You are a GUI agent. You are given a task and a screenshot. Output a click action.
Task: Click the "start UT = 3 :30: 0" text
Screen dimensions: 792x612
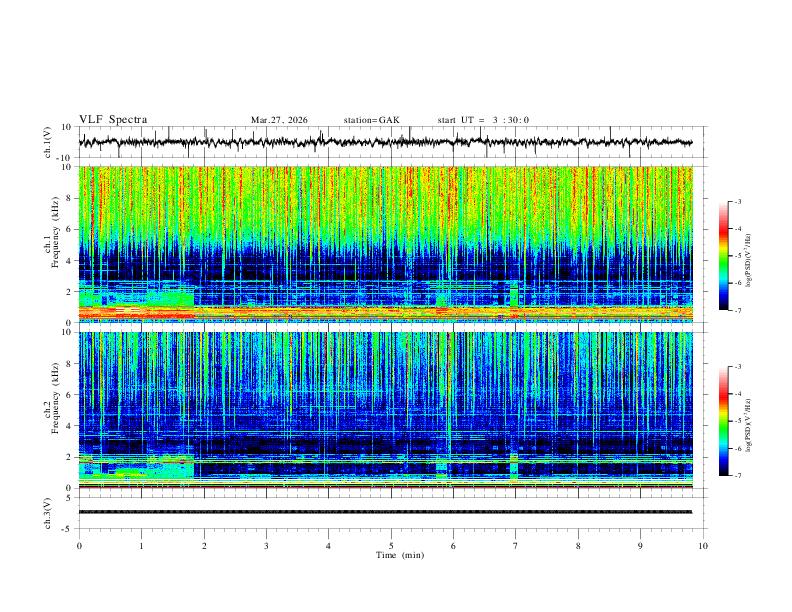[483, 120]
